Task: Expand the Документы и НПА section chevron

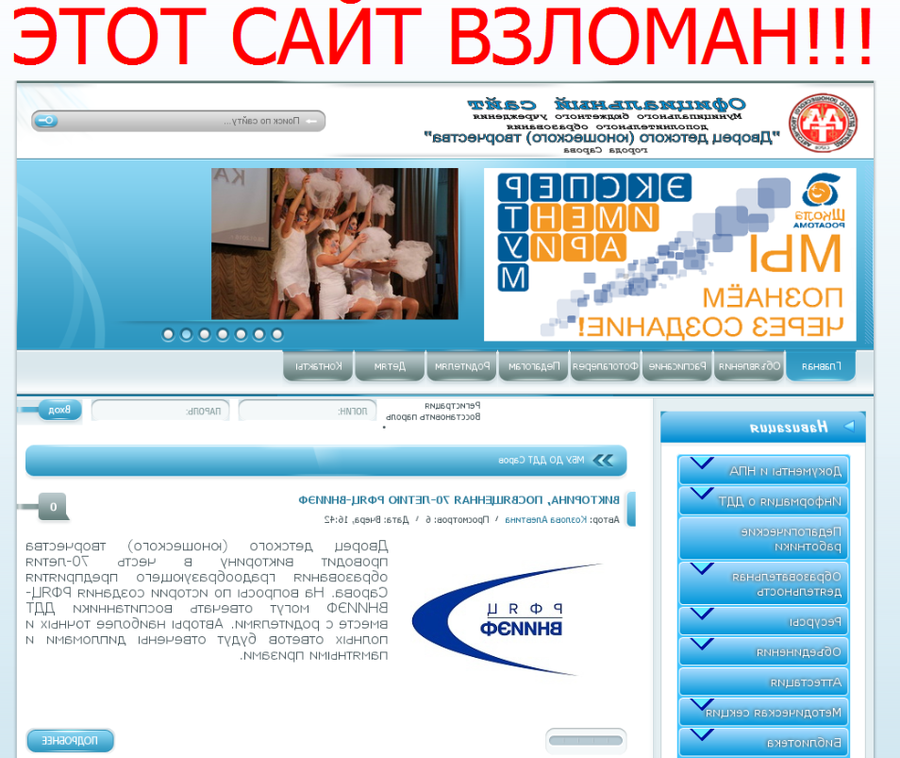Action: tap(702, 464)
